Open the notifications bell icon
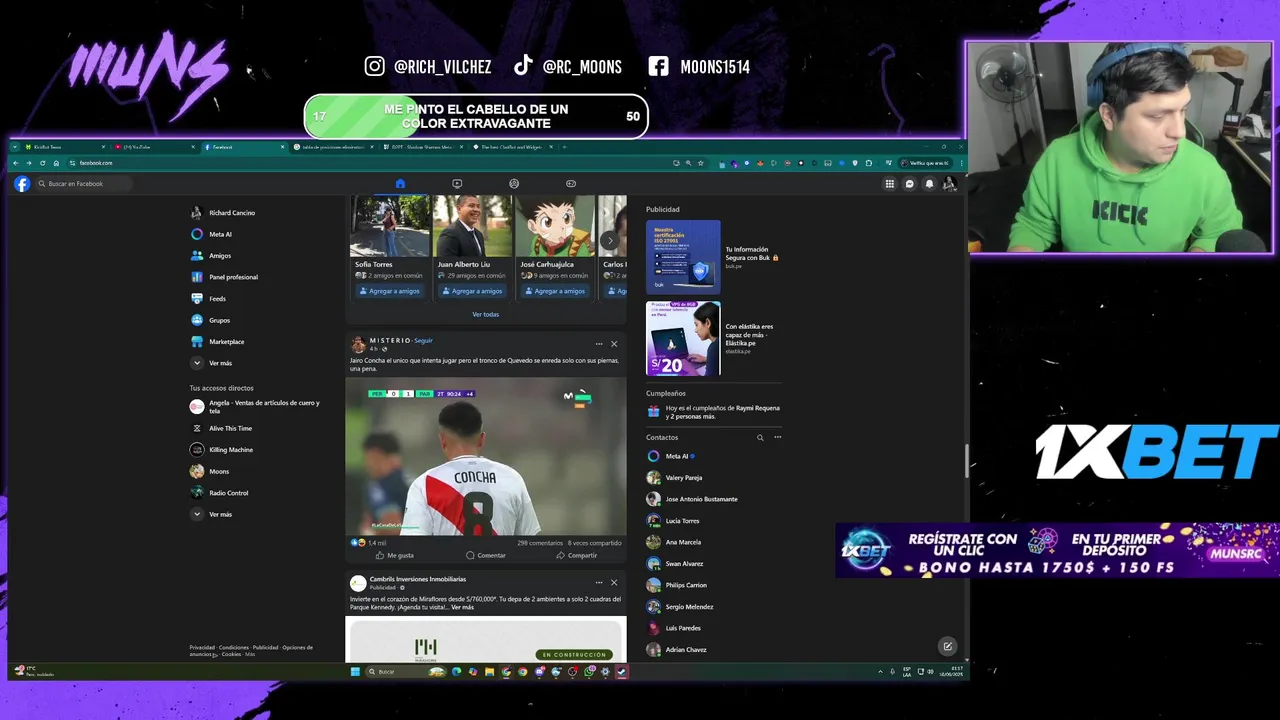Screen dimensions: 1280x720 (x=929, y=184)
